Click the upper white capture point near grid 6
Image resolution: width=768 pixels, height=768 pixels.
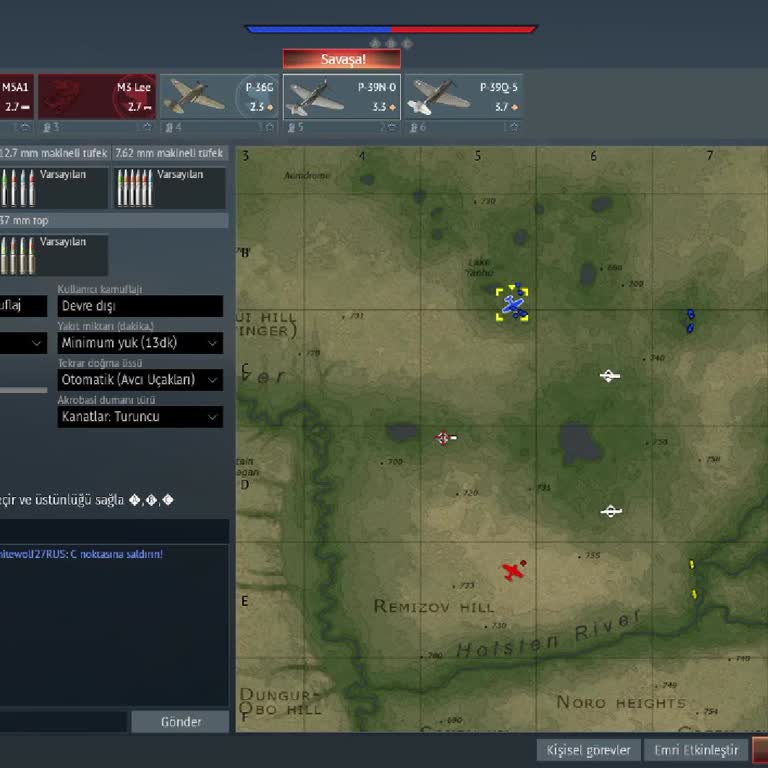click(x=610, y=376)
